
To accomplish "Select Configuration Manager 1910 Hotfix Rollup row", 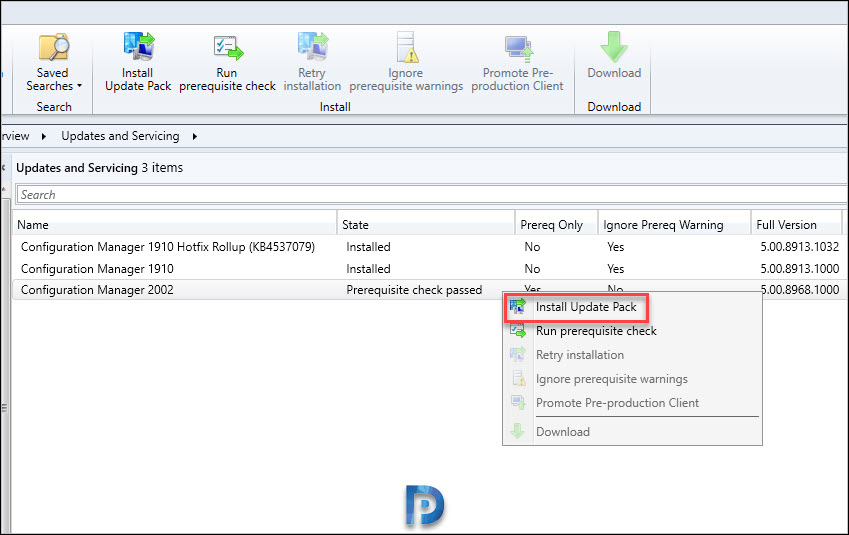I will point(430,247).
